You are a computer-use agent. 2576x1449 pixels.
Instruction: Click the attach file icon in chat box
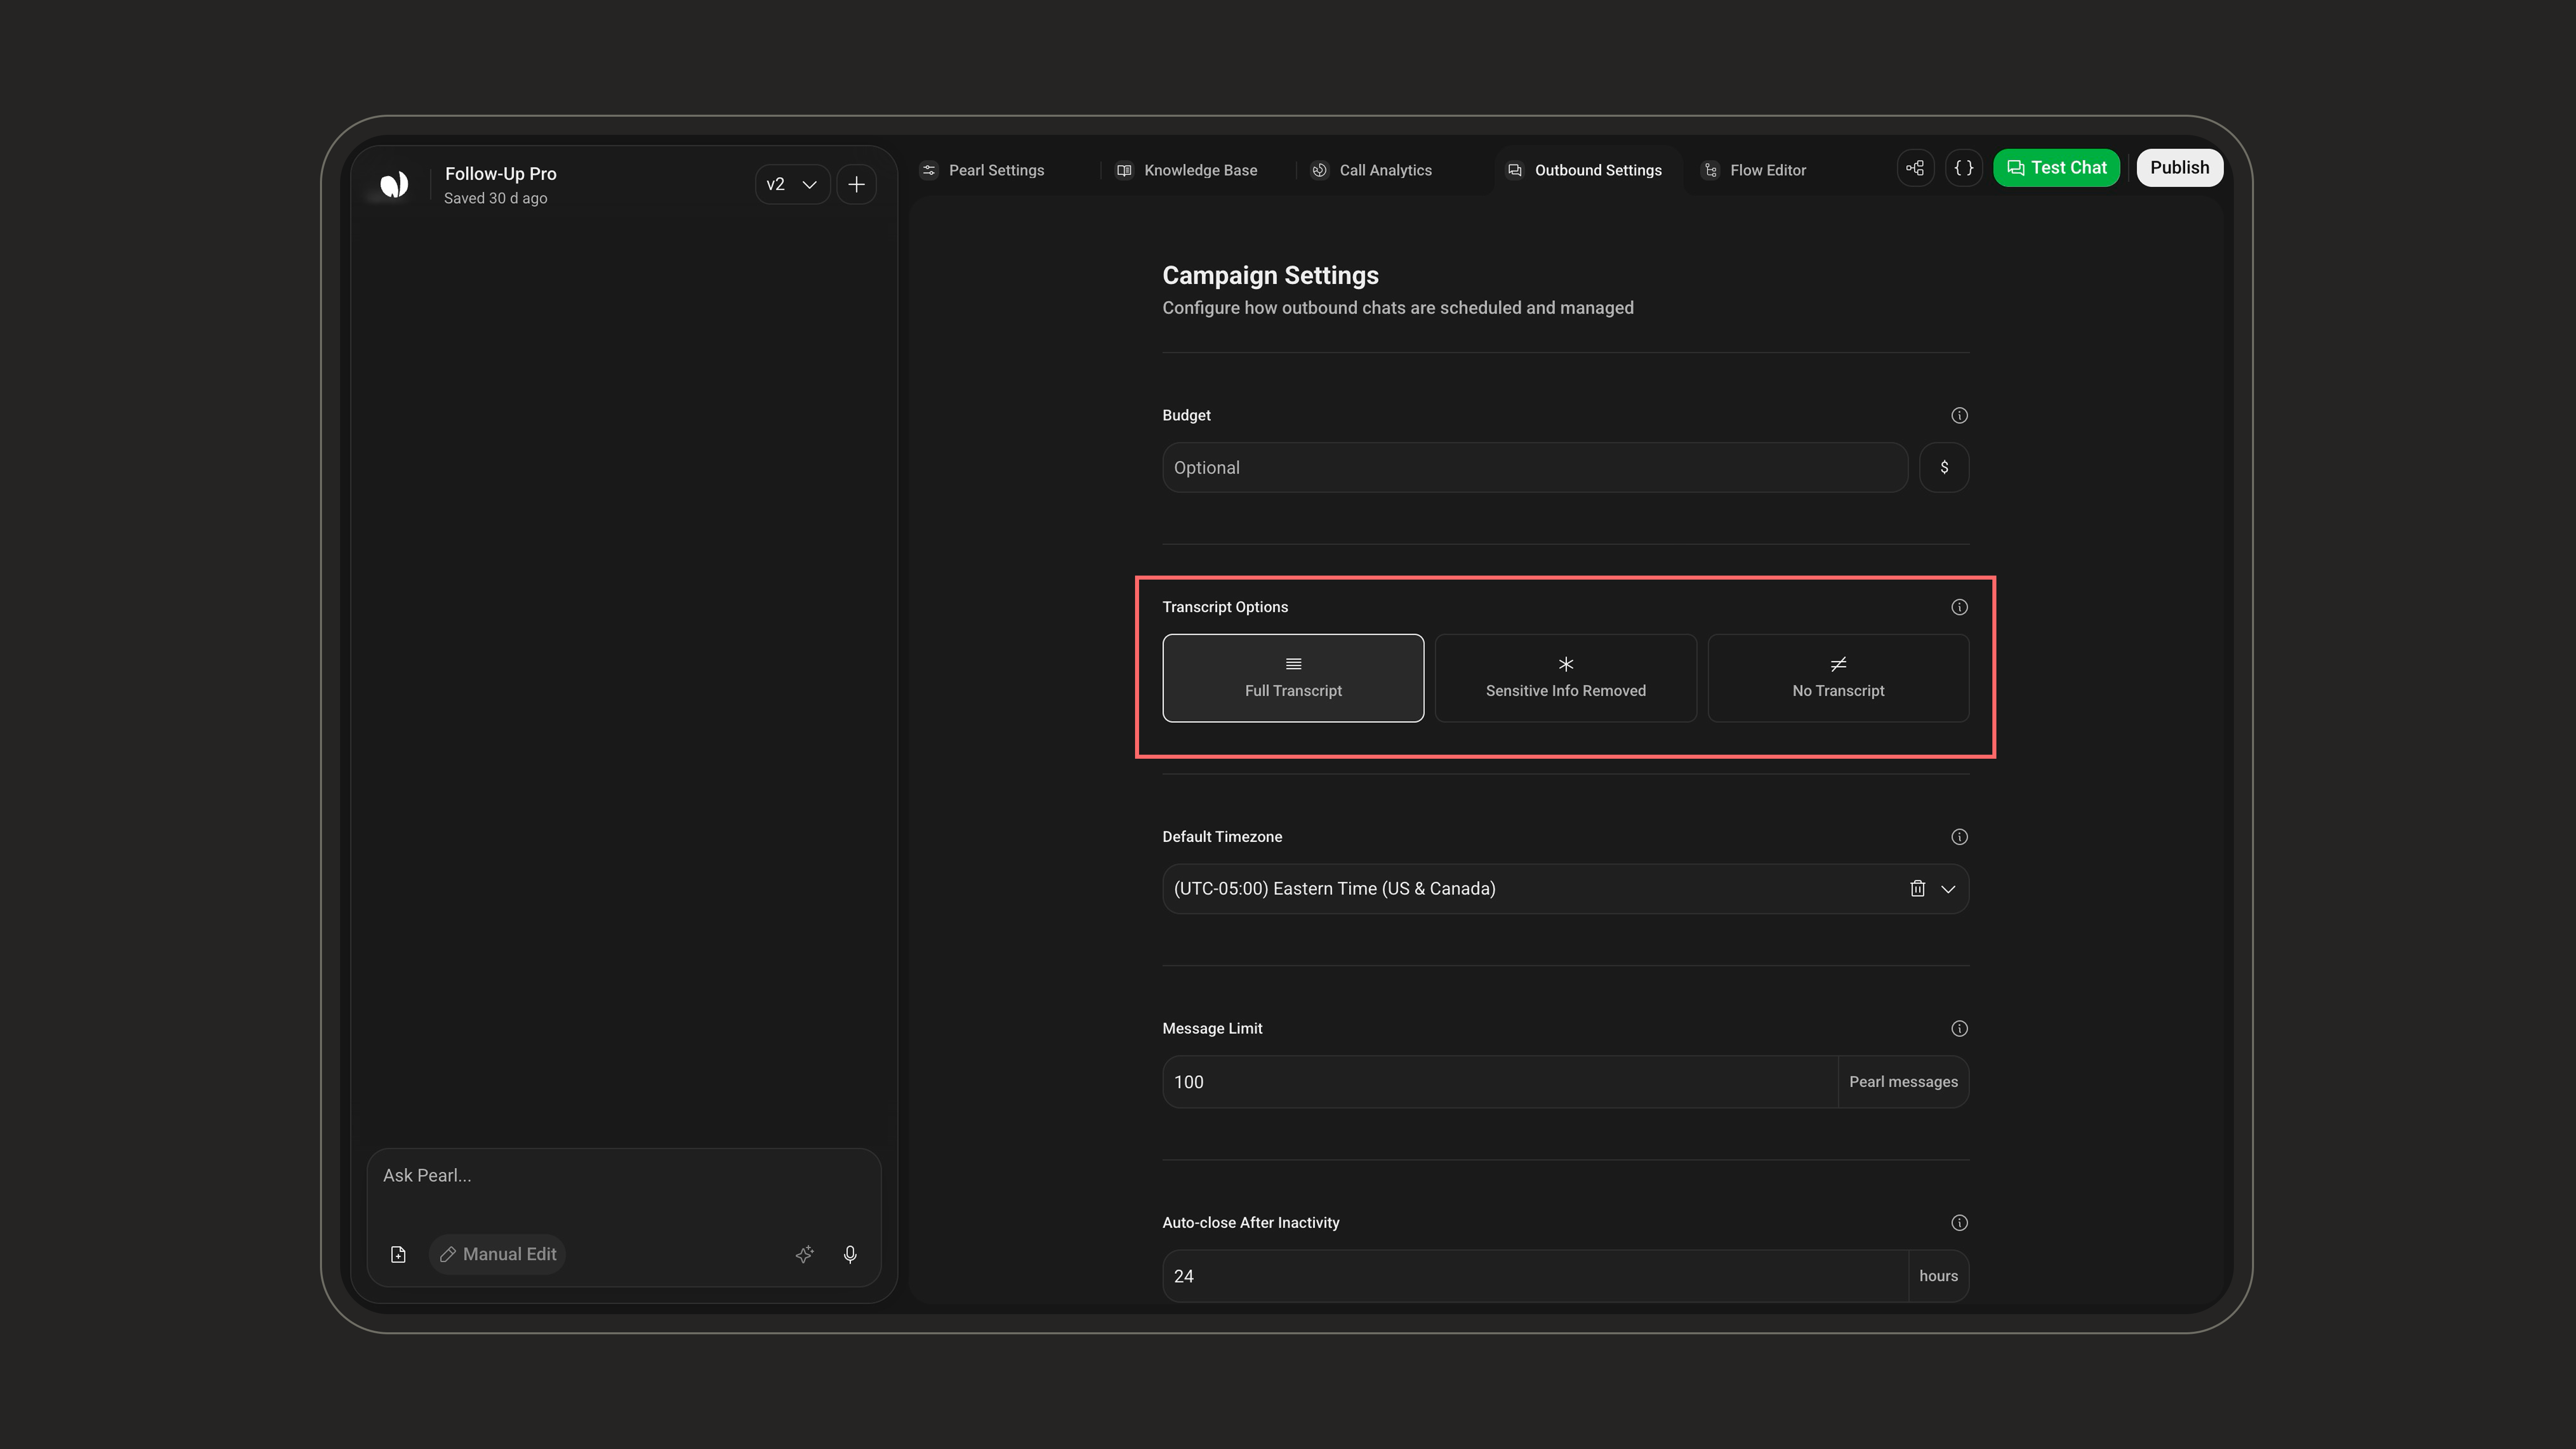tap(398, 1254)
